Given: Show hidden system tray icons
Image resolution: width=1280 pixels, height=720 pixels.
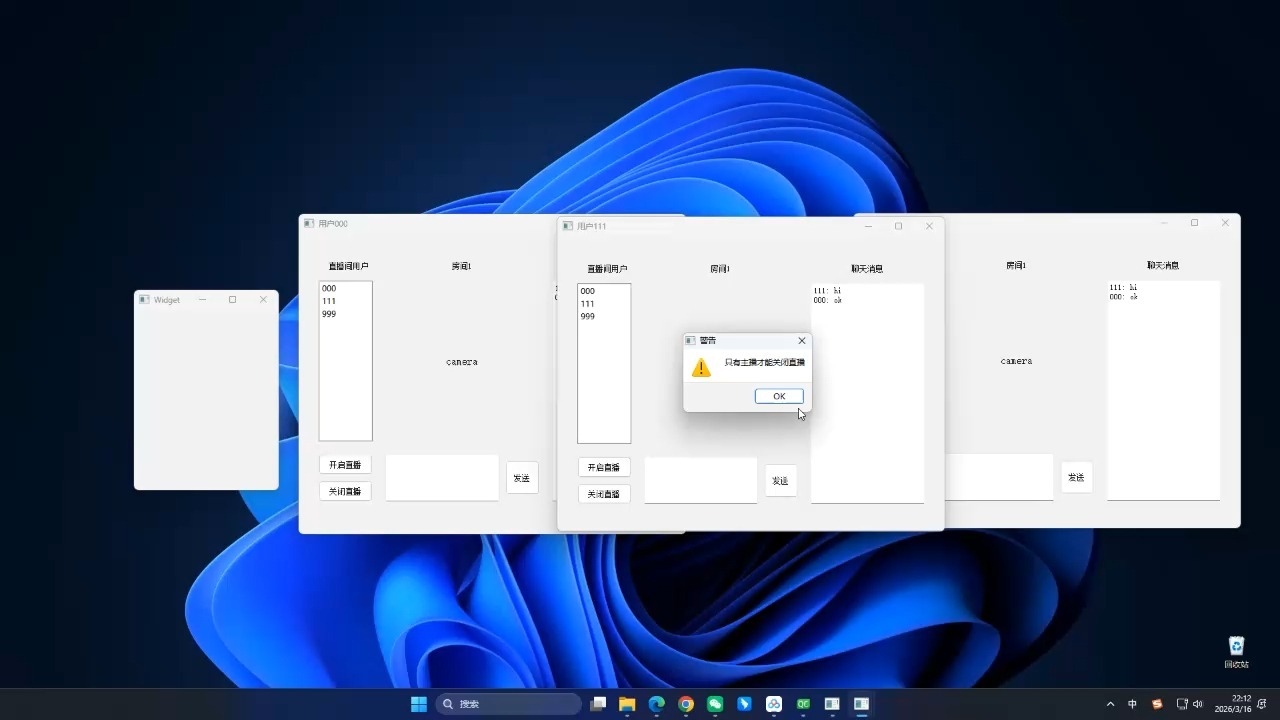Looking at the screenshot, I should click(x=1110, y=704).
